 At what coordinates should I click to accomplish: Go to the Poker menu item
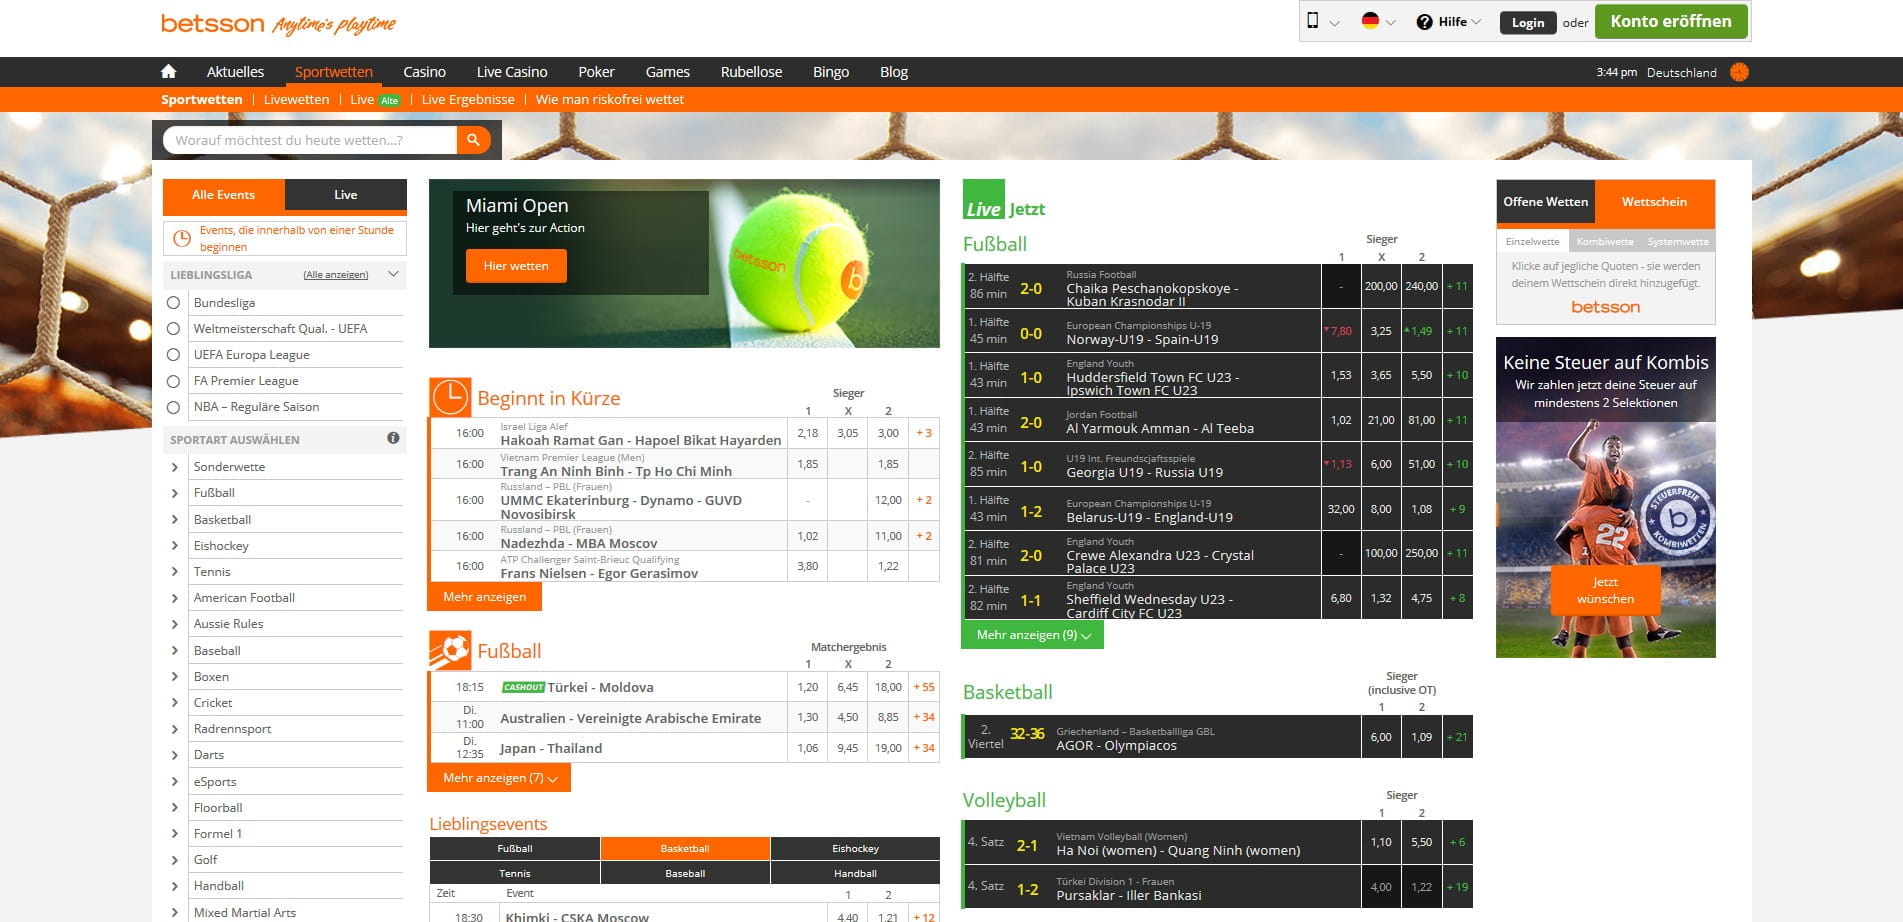(x=596, y=72)
